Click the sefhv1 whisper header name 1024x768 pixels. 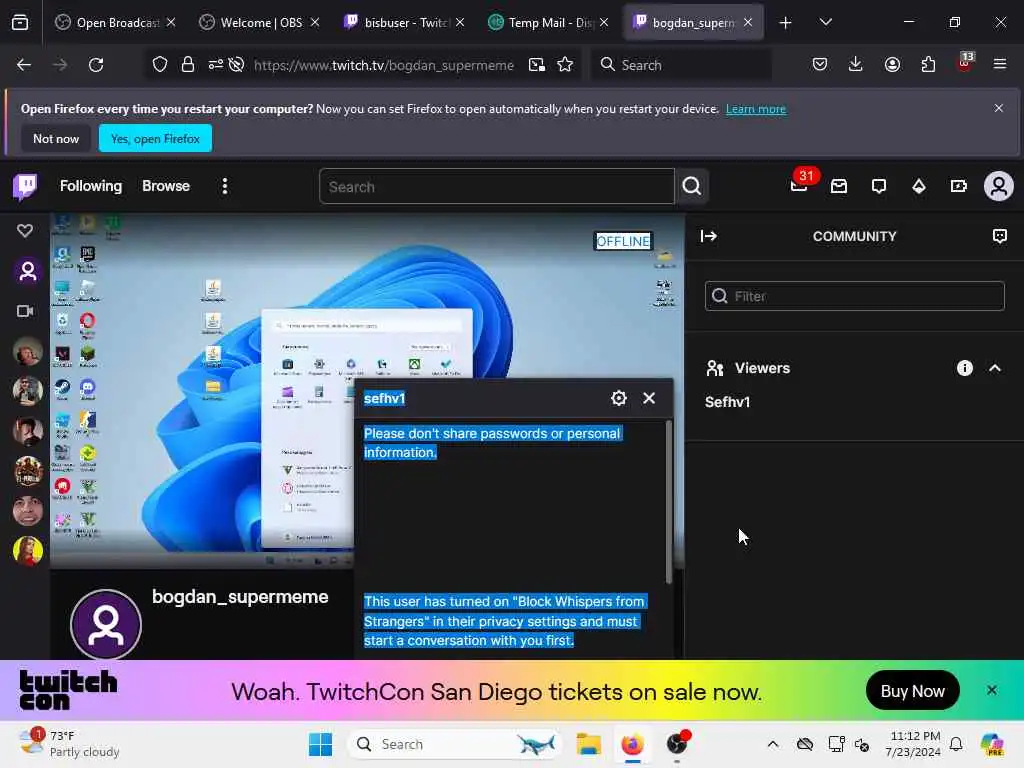click(x=384, y=398)
